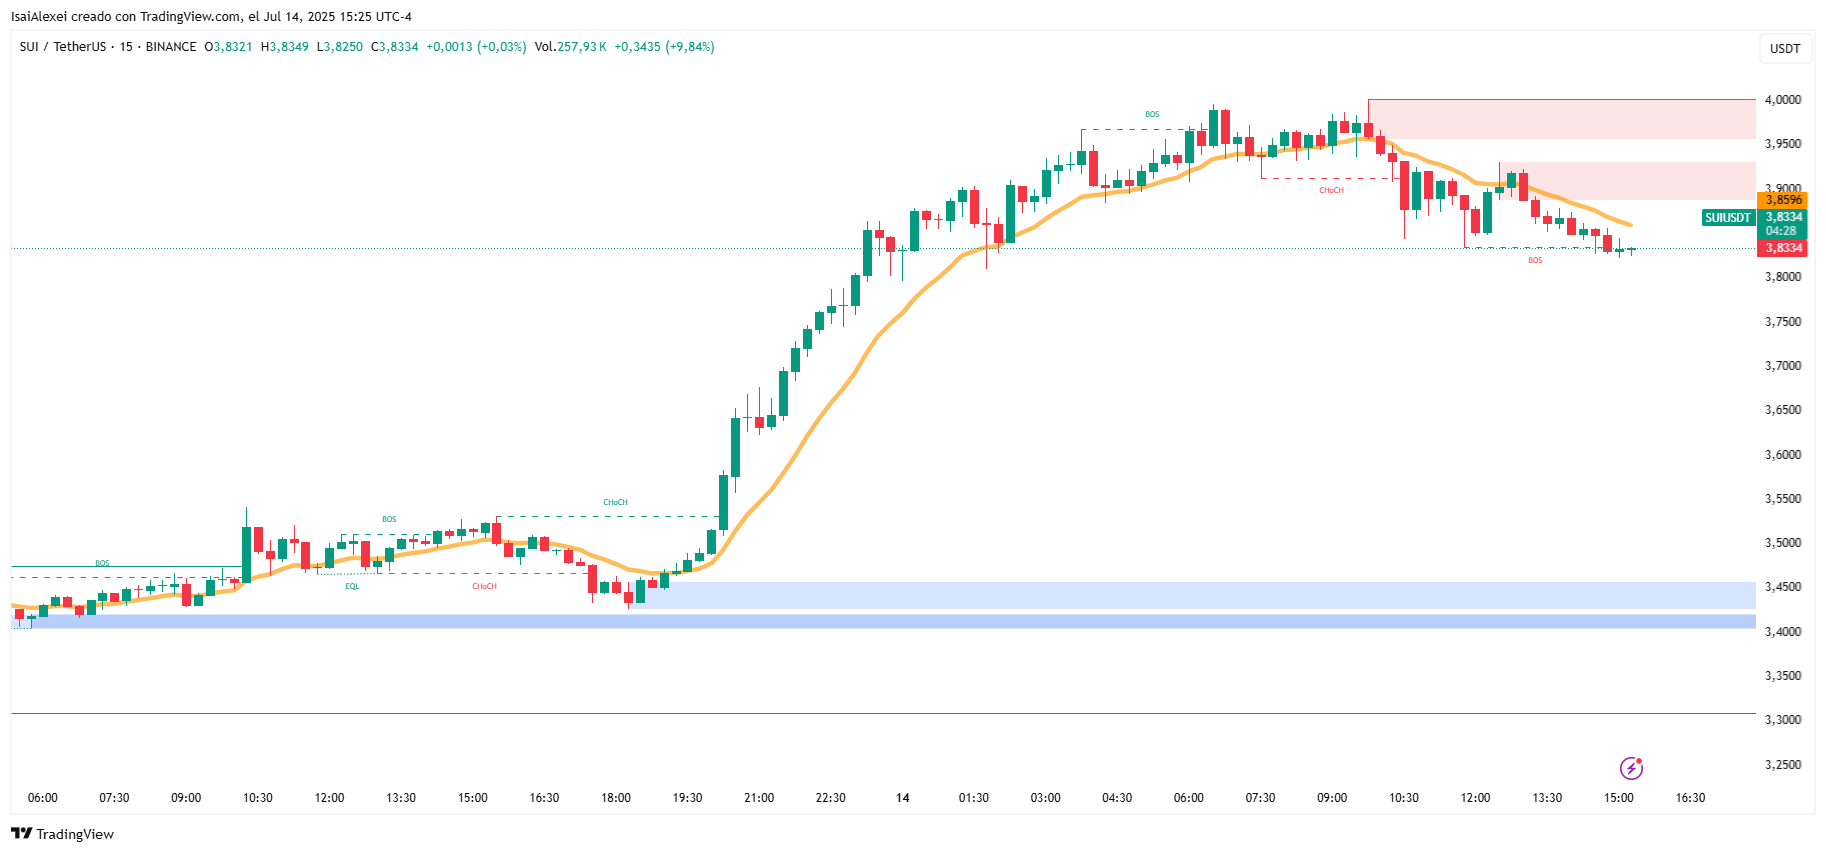Click the 4,0000 price axis label
Image resolution: width=1826 pixels, height=853 pixels.
coord(1783,100)
